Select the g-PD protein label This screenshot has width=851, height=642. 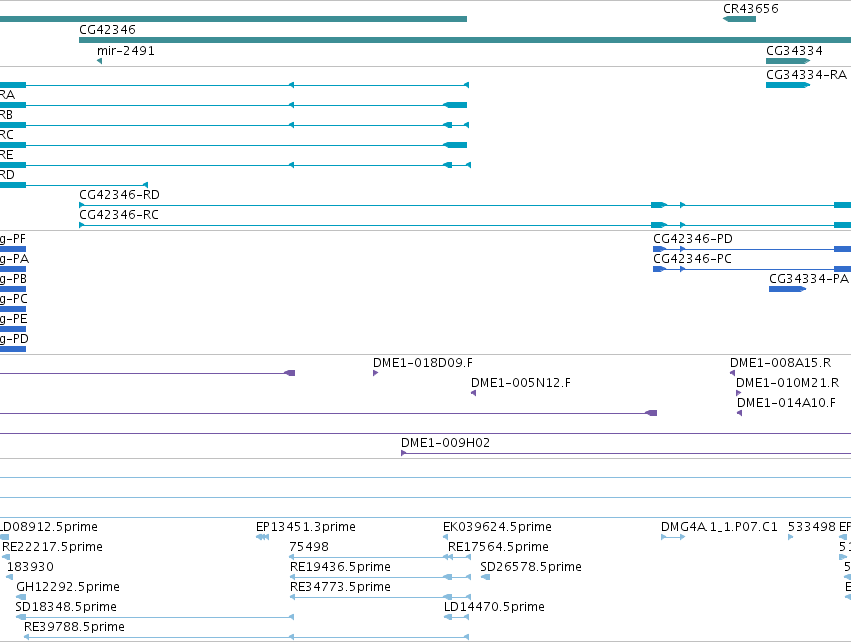tap(14, 339)
